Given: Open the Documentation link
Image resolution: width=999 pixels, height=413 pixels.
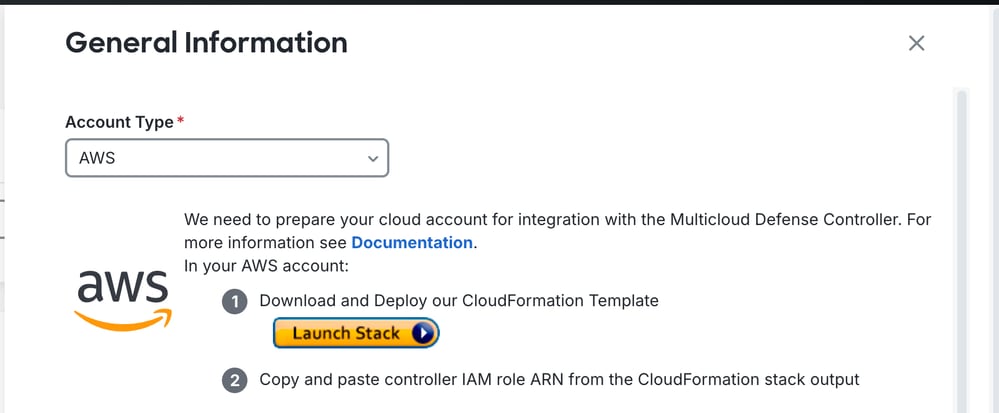Looking at the screenshot, I should (412, 243).
